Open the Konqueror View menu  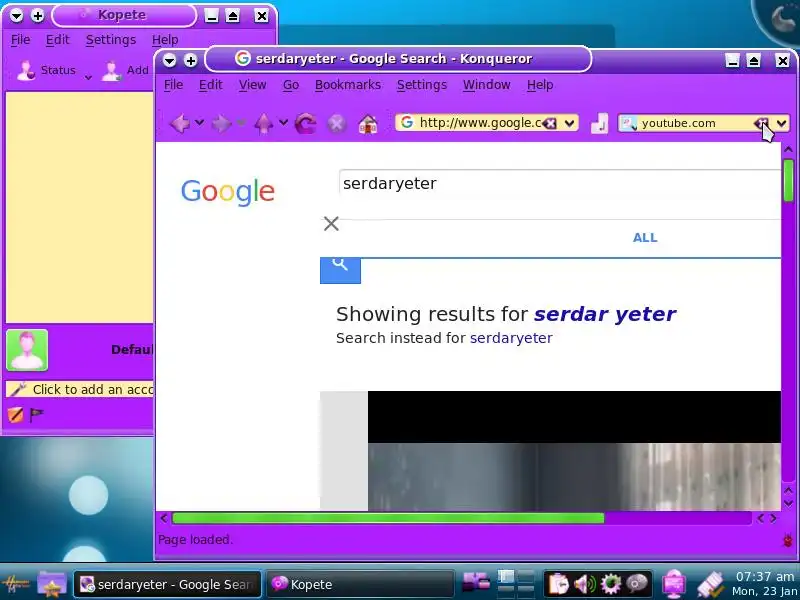tap(253, 85)
